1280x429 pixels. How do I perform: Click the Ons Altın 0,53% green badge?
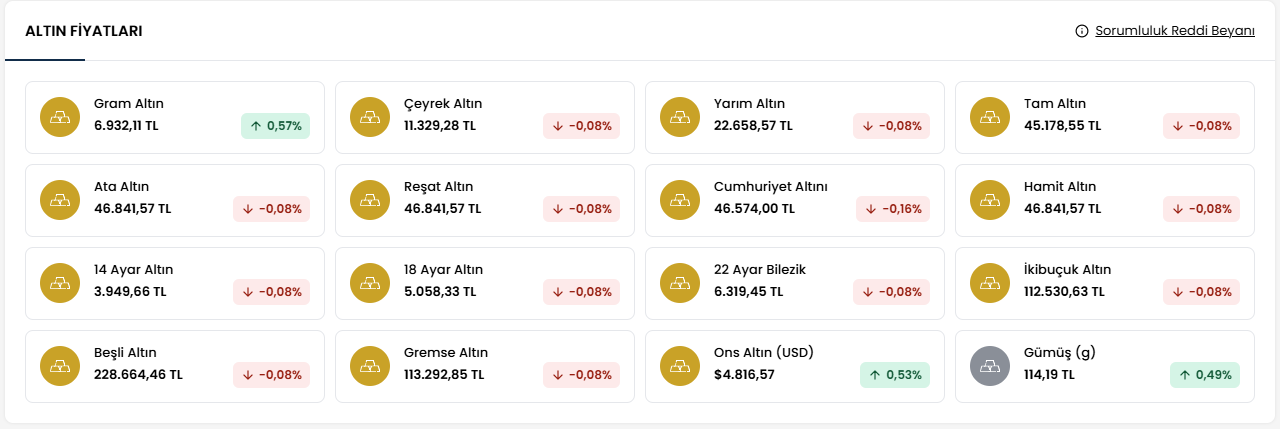[x=895, y=375]
